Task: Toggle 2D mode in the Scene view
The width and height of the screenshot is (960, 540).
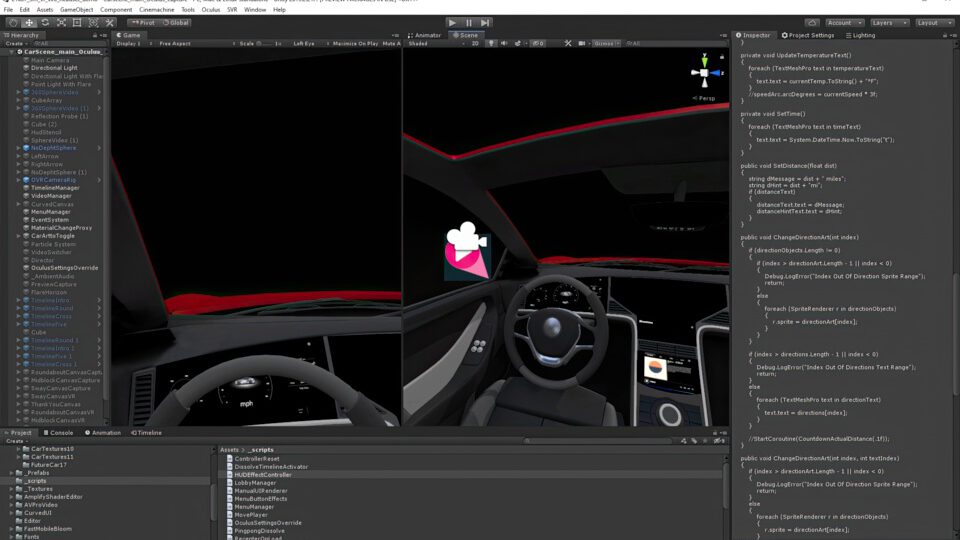Action: [x=475, y=43]
